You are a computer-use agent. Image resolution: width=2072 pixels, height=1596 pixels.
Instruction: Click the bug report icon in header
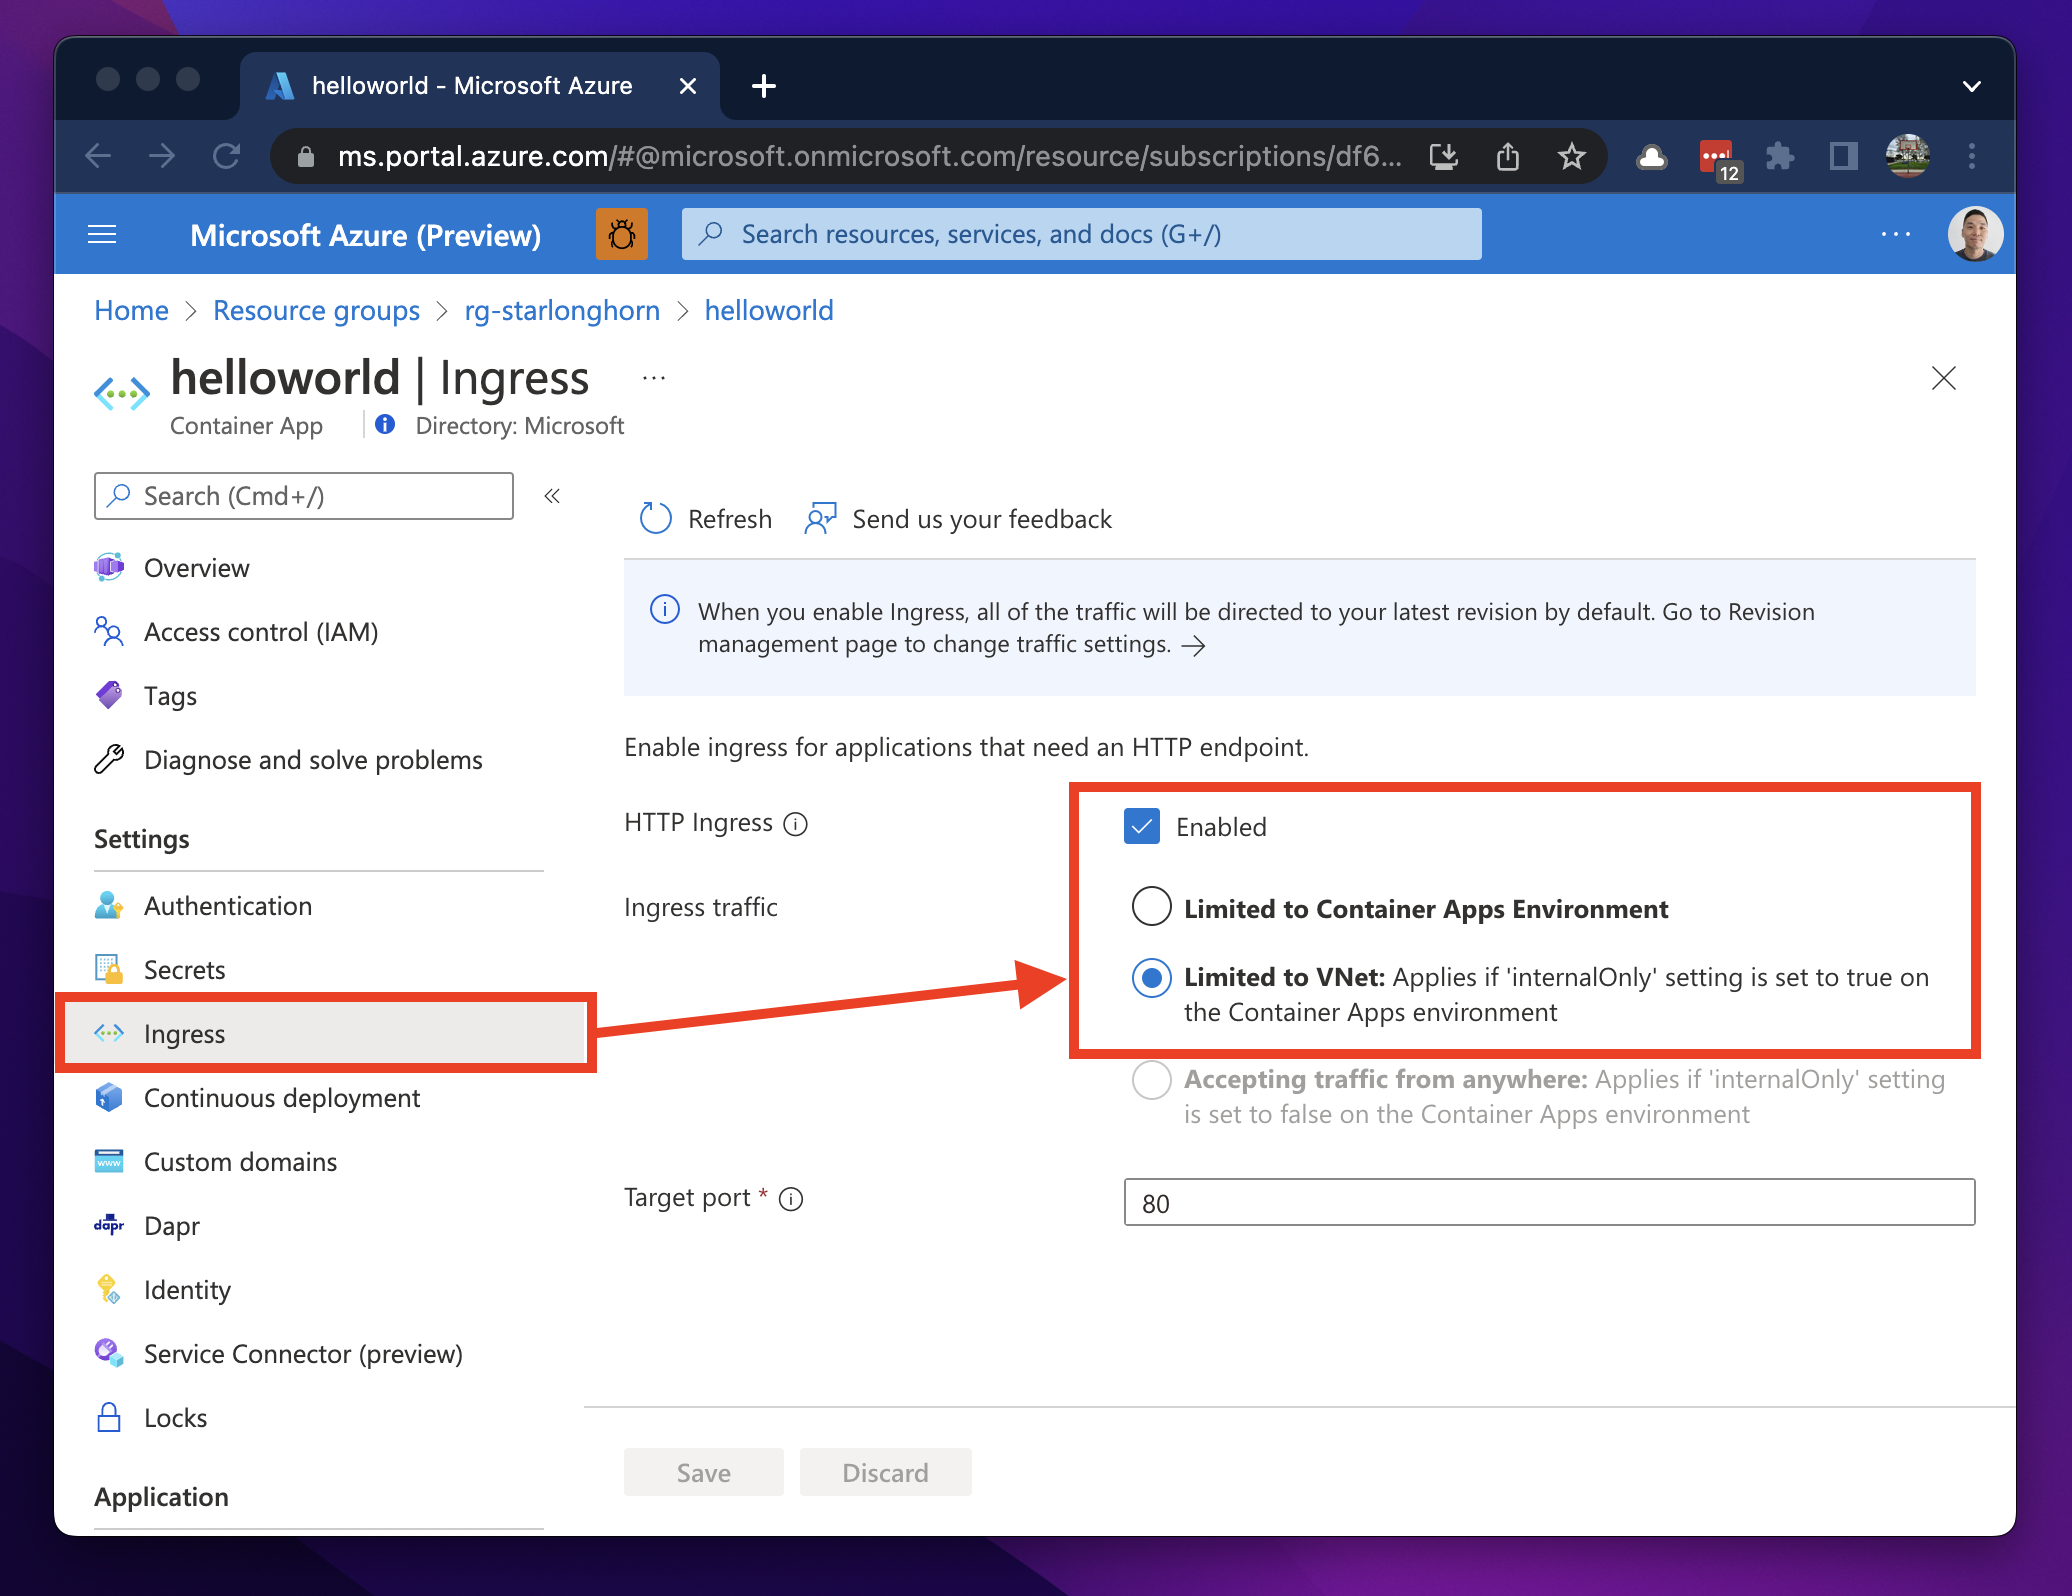(x=621, y=235)
